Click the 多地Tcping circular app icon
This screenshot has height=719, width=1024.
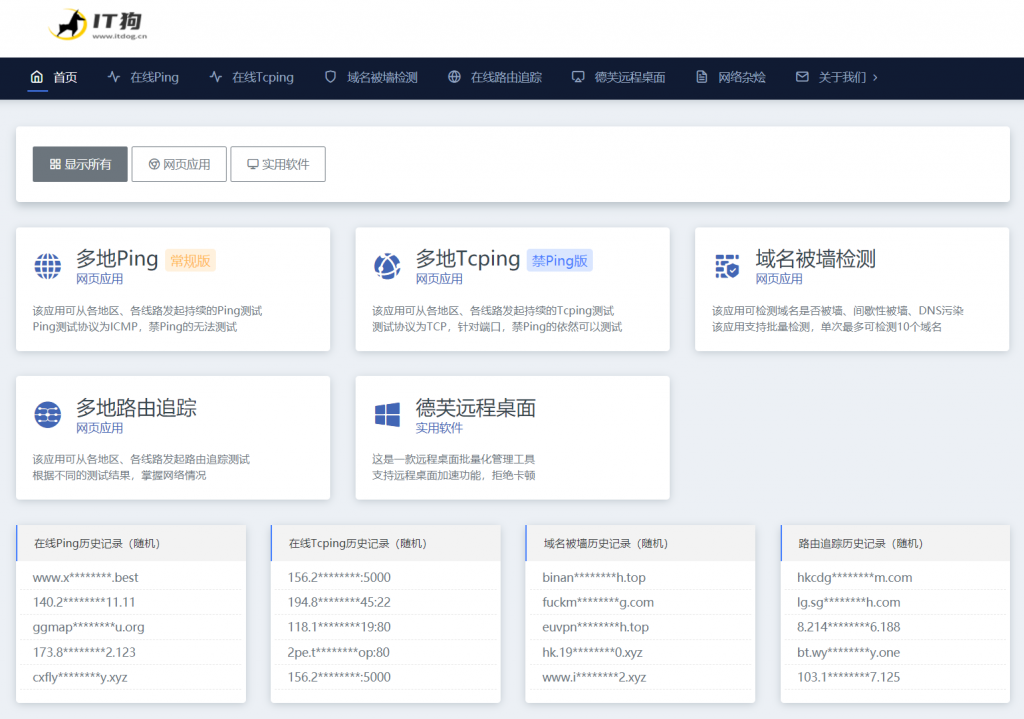[387, 266]
